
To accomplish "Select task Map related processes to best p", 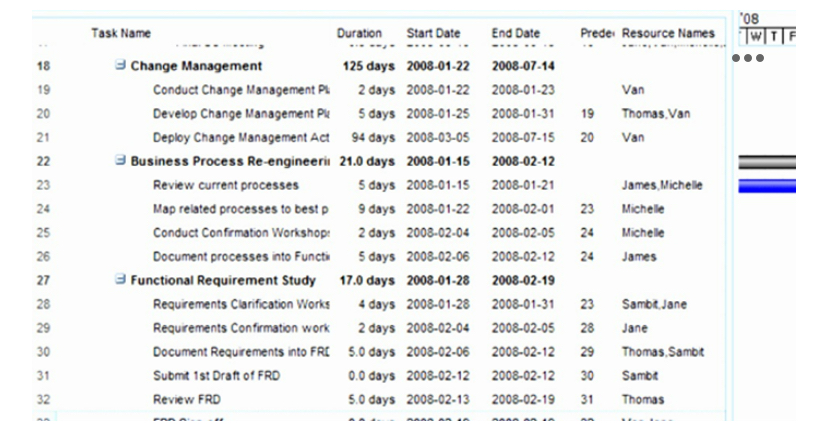I will pyautogui.click(x=241, y=209).
